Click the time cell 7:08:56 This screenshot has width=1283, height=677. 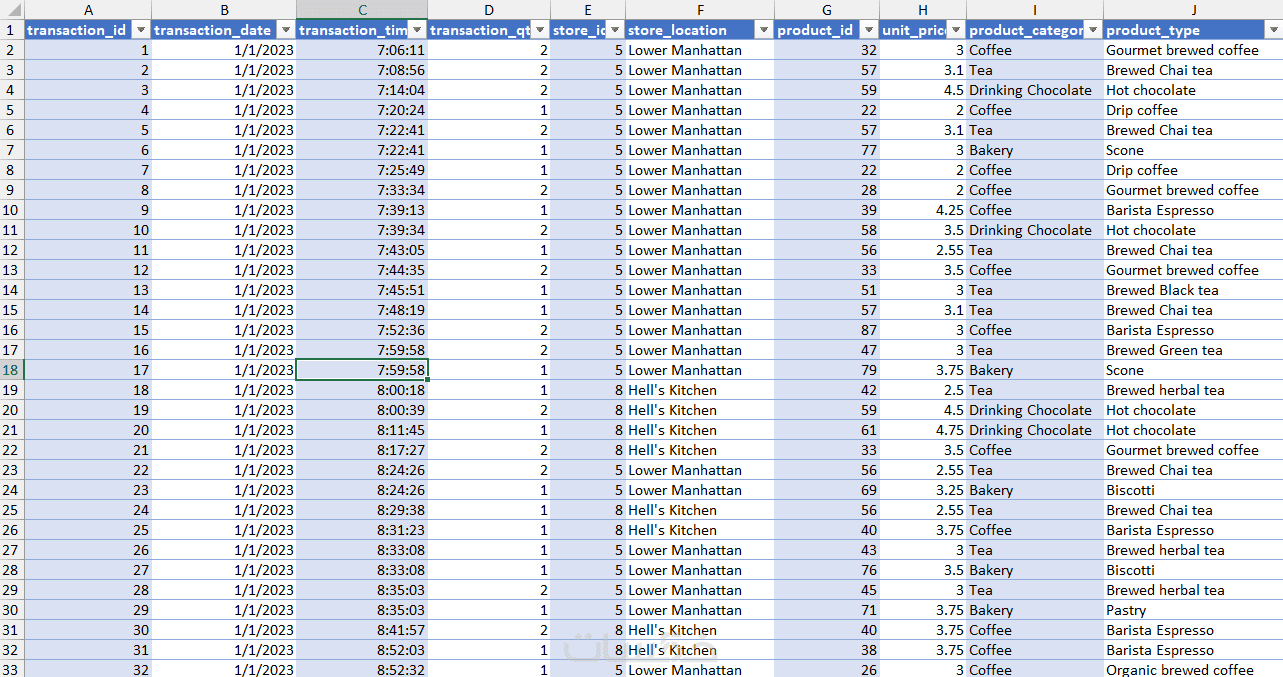[x=362, y=70]
